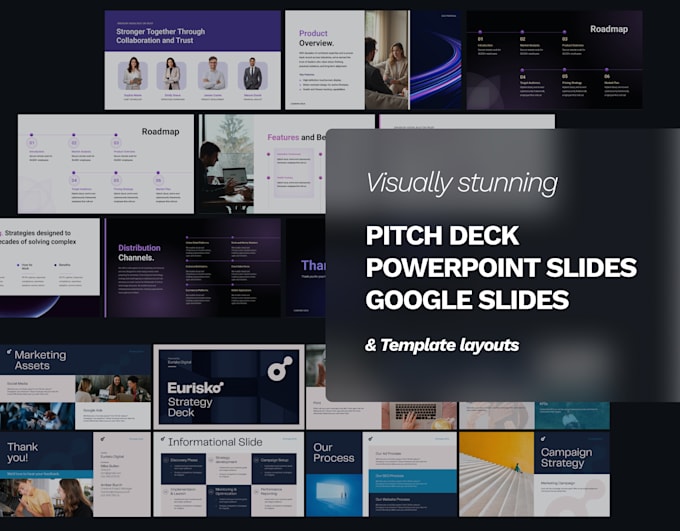Viewport: 680px width, 531px height.
Task: Select the fourth team member photo, man in dark suit
Action: point(252,75)
